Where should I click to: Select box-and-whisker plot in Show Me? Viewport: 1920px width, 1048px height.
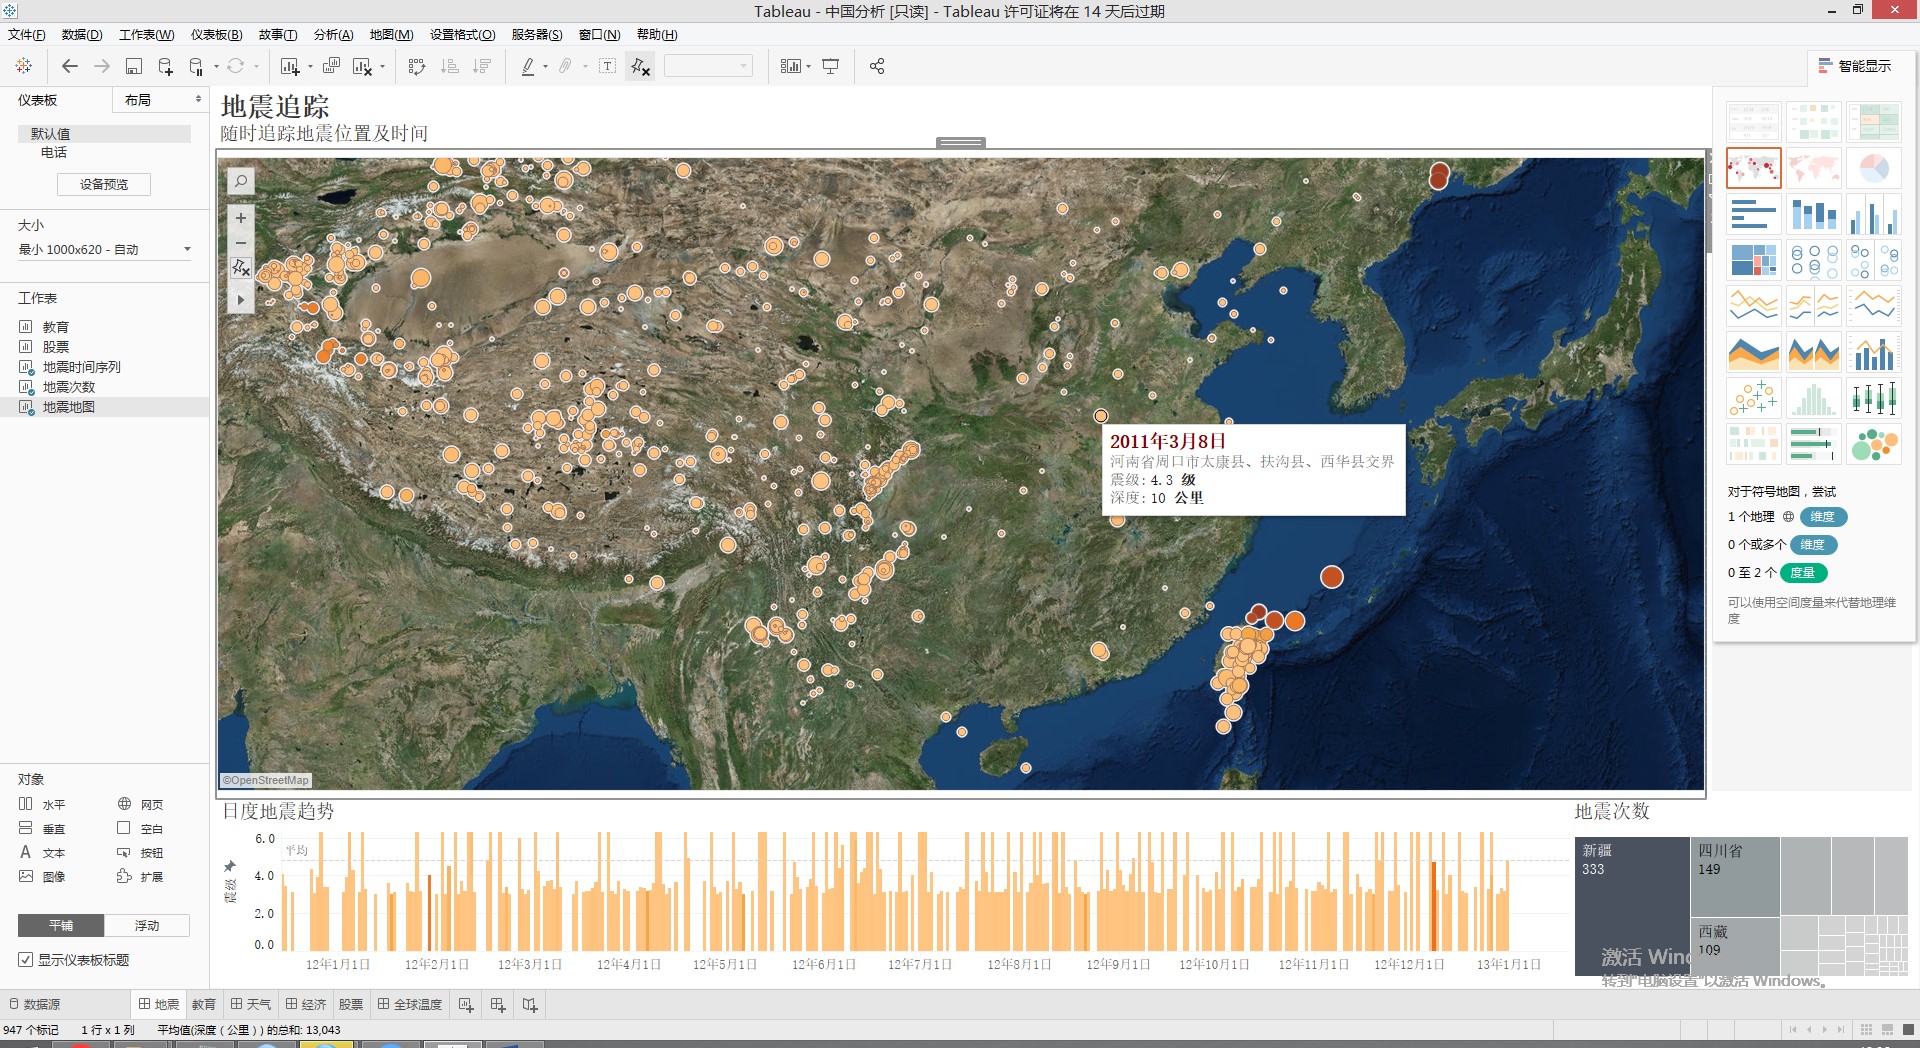tap(1874, 398)
